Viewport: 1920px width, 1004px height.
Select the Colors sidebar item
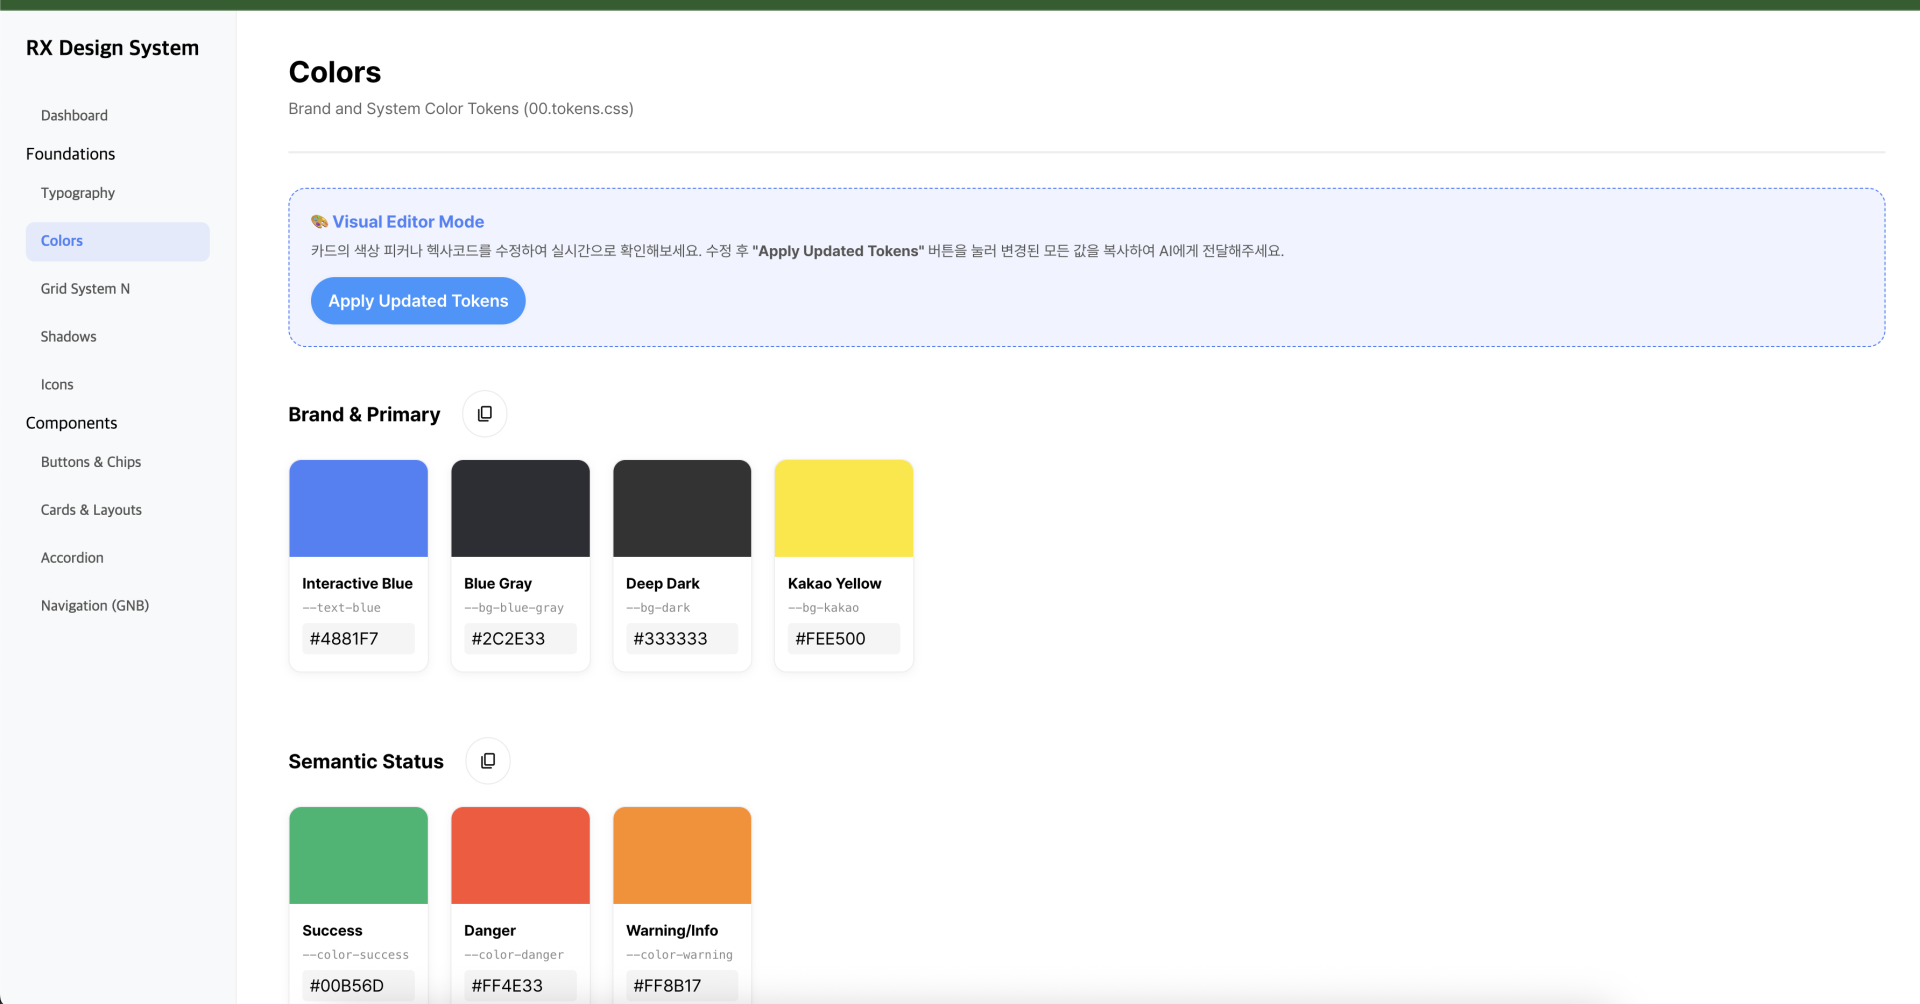click(x=62, y=241)
